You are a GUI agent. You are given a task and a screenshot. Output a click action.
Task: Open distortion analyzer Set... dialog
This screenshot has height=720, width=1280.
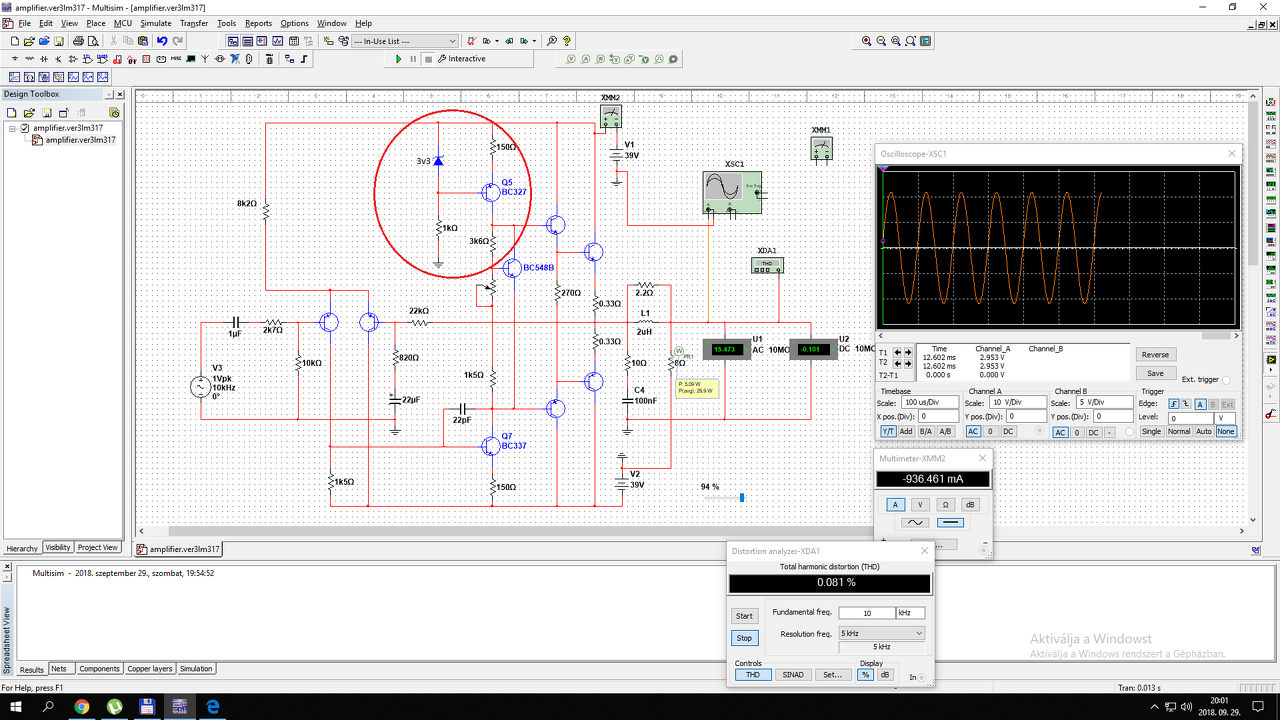pos(832,675)
